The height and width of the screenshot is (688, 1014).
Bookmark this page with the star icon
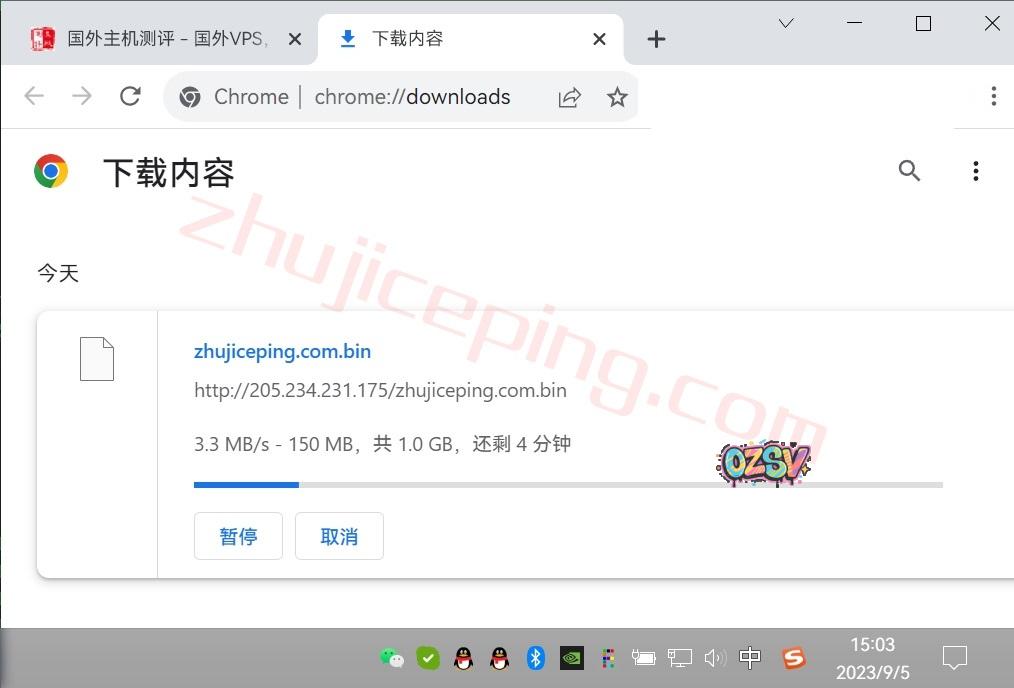tap(617, 97)
